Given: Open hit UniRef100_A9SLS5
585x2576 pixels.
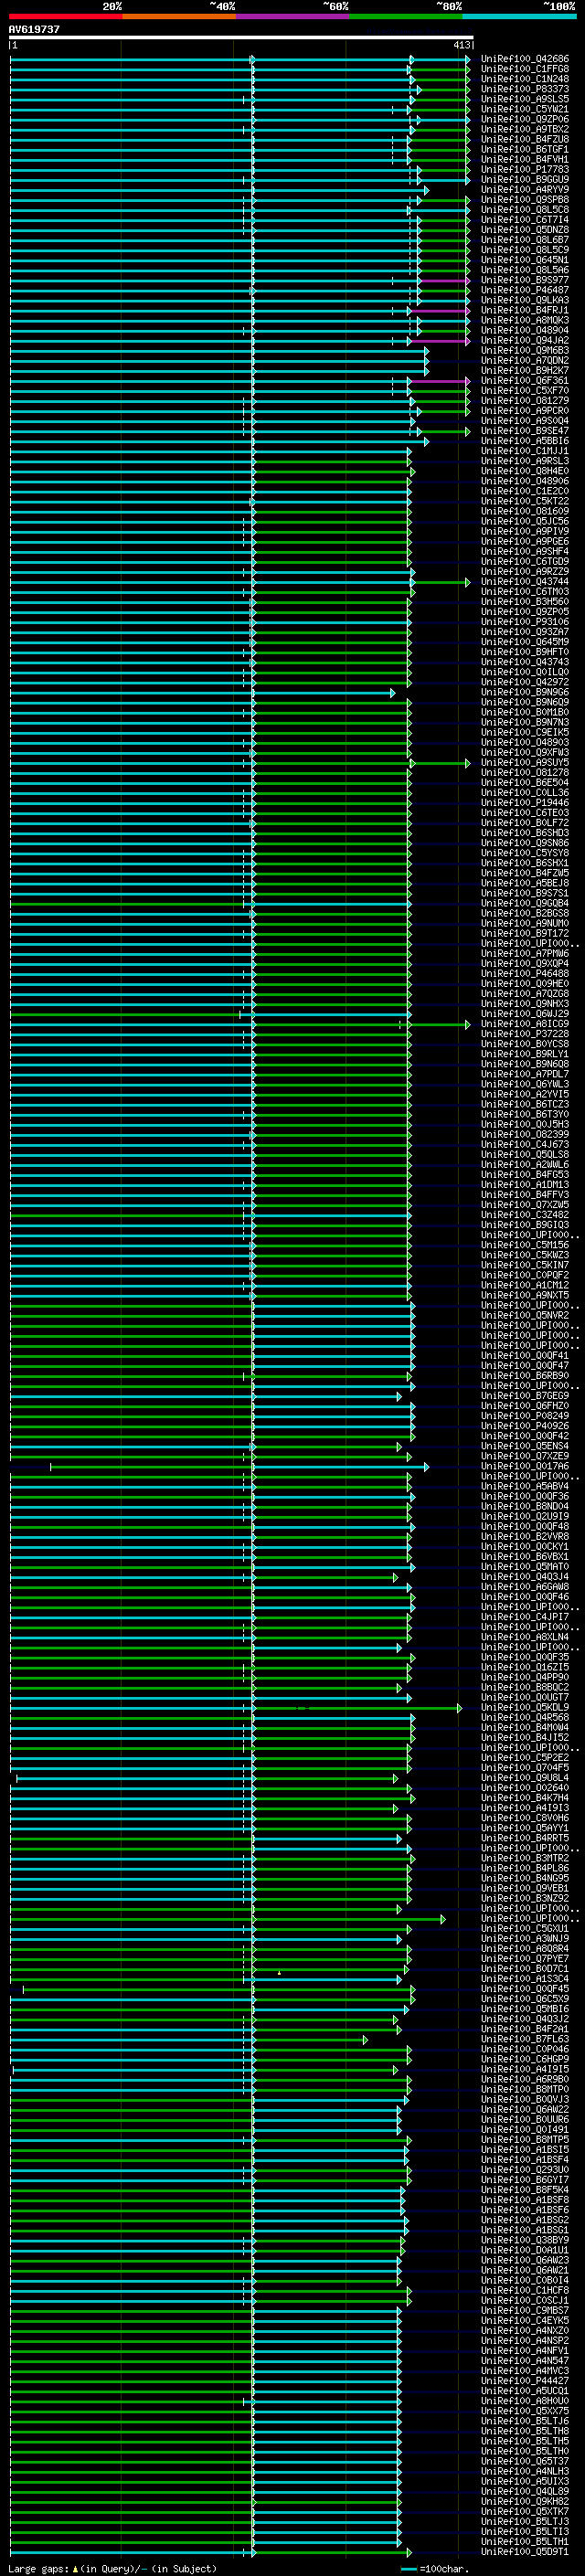Looking at the screenshot, I should click(525, 99).
